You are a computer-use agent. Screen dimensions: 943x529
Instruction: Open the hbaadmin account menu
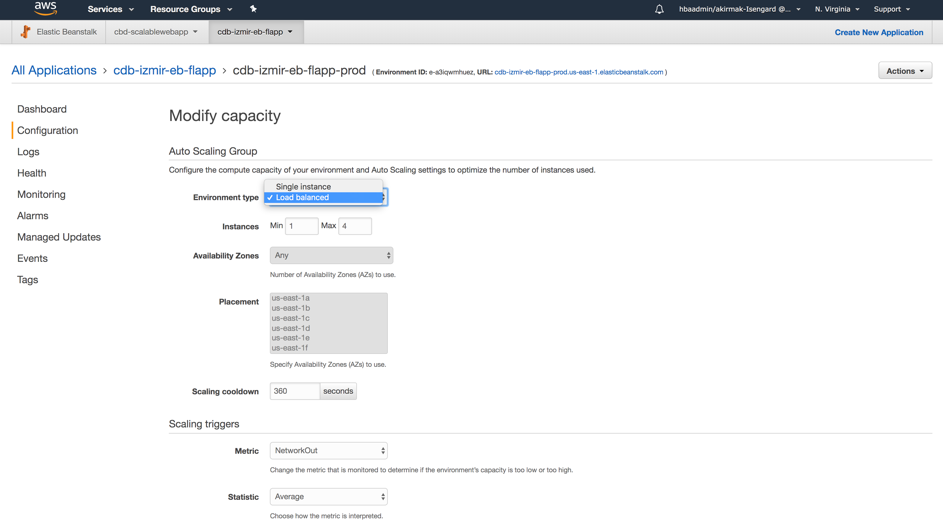pos(739,9)
